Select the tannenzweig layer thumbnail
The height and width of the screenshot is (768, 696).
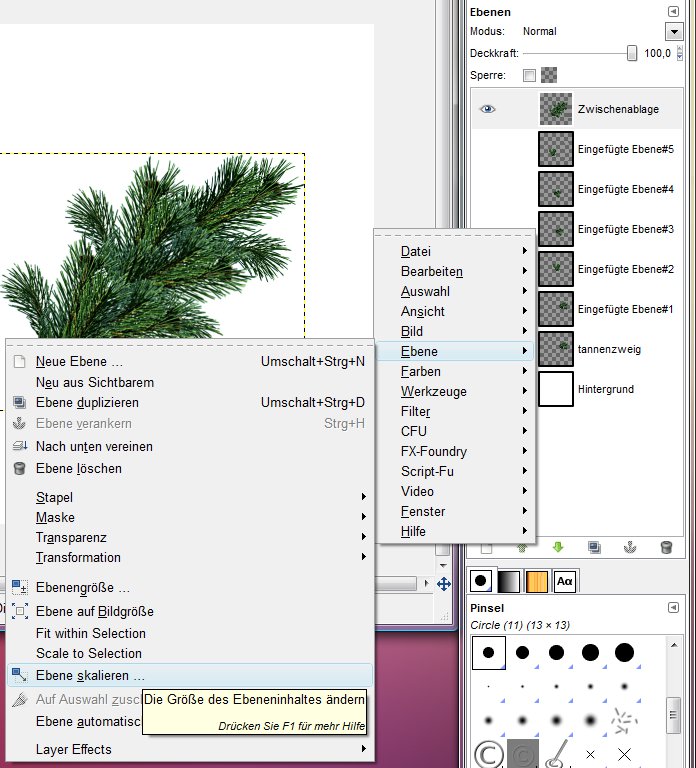[556, 349]
